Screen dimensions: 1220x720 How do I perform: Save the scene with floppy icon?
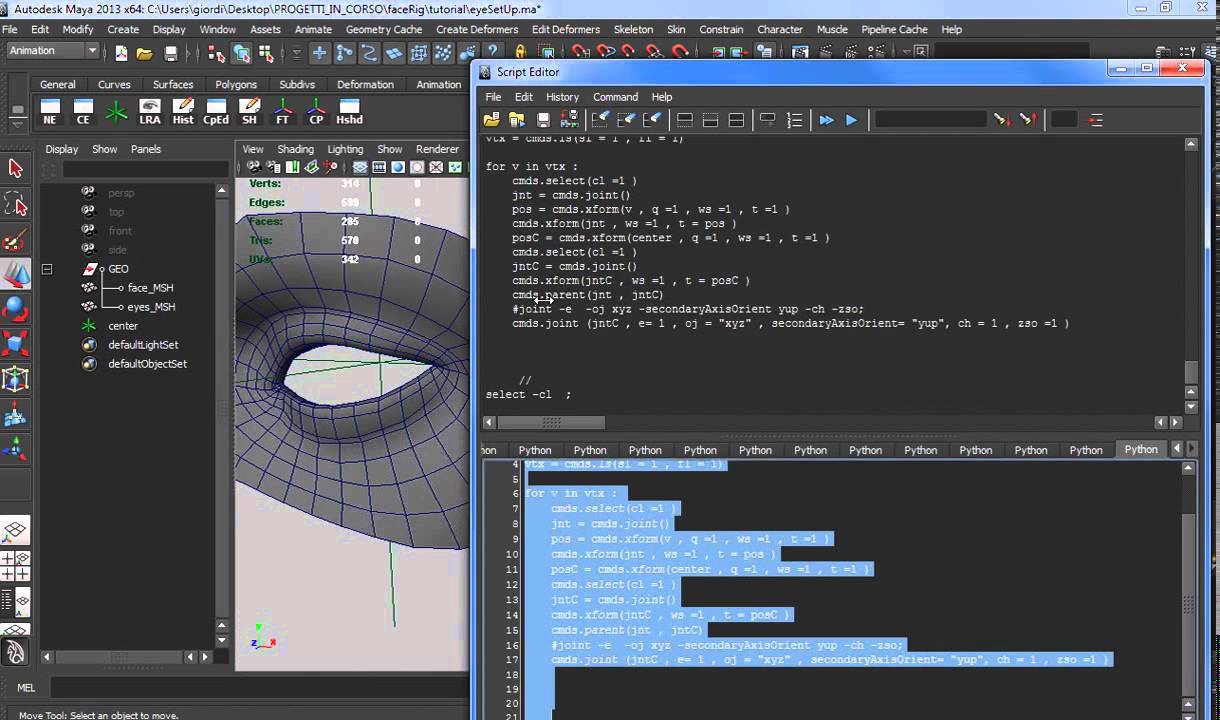(171, 53)
